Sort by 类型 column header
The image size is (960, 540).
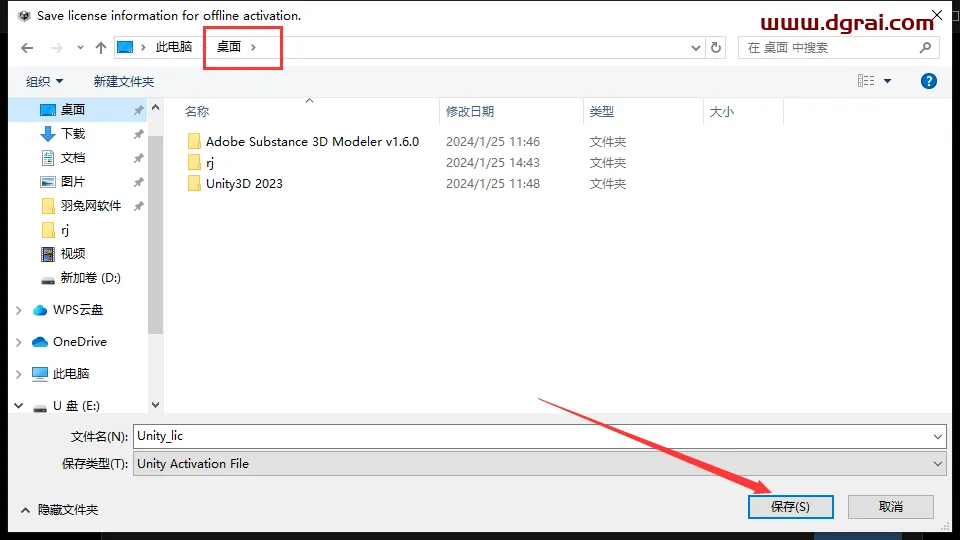click(x=601, y=111)
